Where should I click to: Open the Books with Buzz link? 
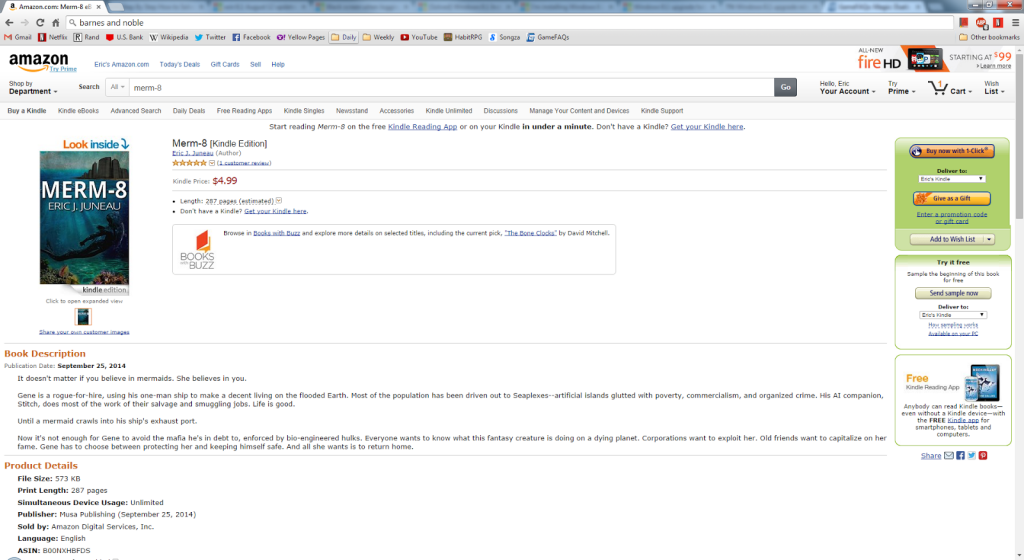tap(276, 233)
